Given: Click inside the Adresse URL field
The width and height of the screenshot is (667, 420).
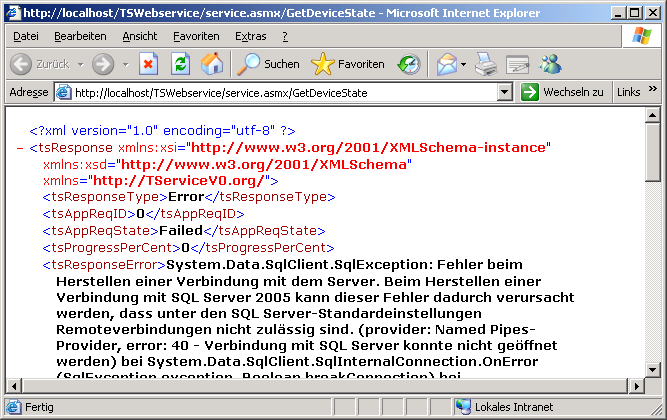Looking at the screenshot, I should click(280, 92).
